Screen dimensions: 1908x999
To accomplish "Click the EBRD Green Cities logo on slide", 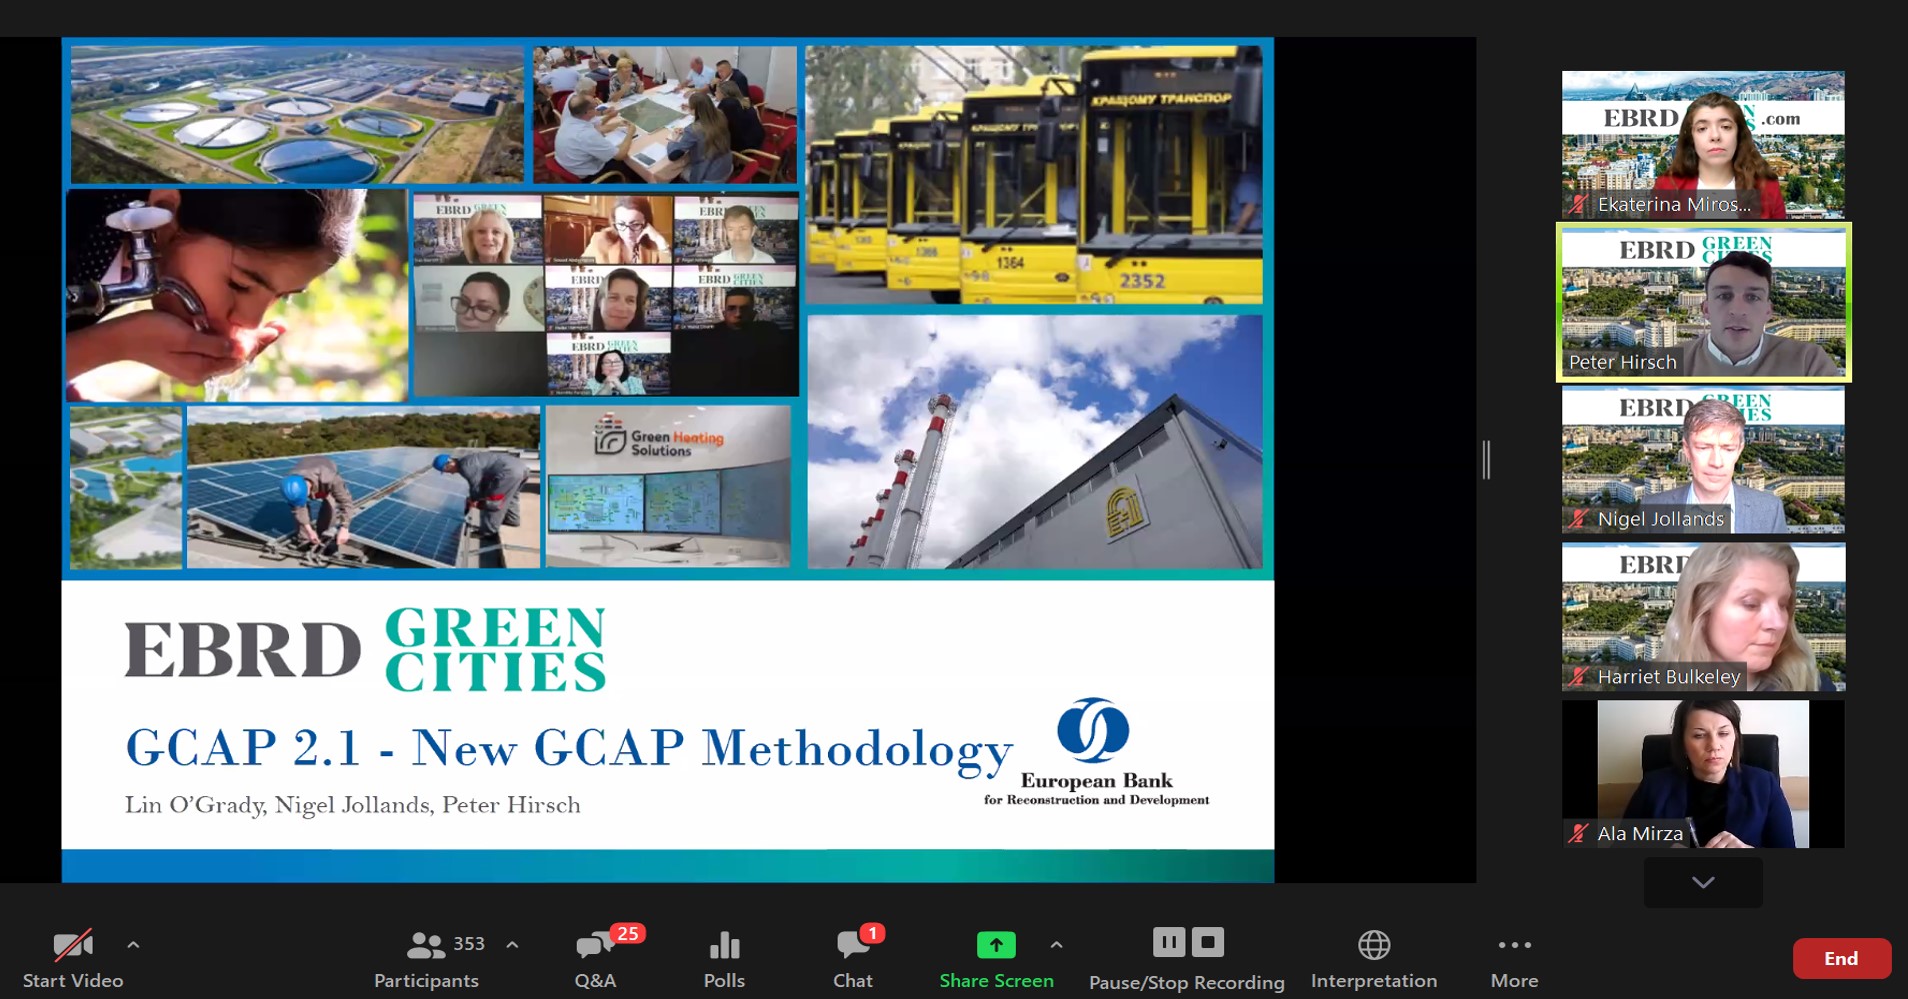I will coord(365,649).
